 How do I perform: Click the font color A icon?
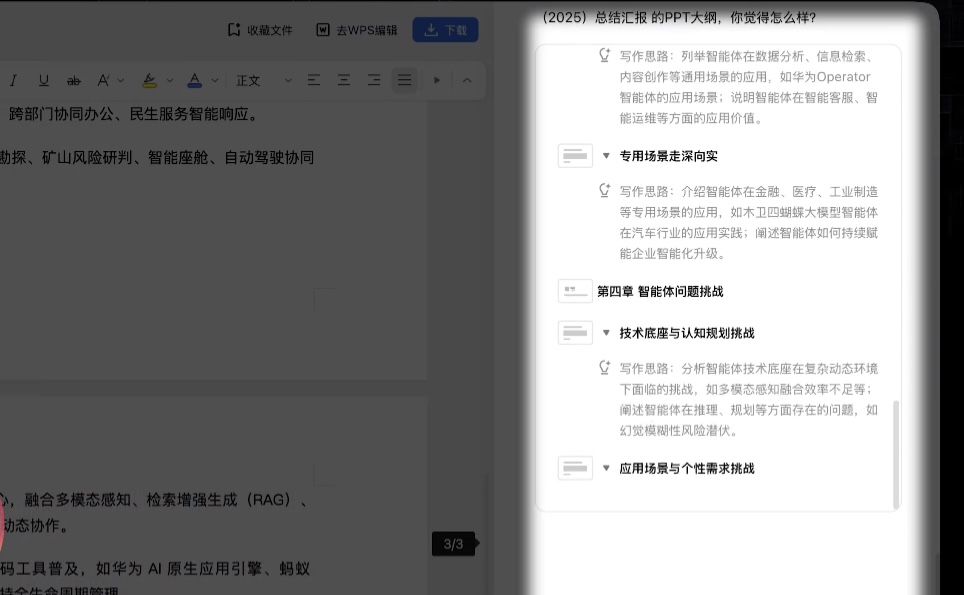click(x=194, y=80)
